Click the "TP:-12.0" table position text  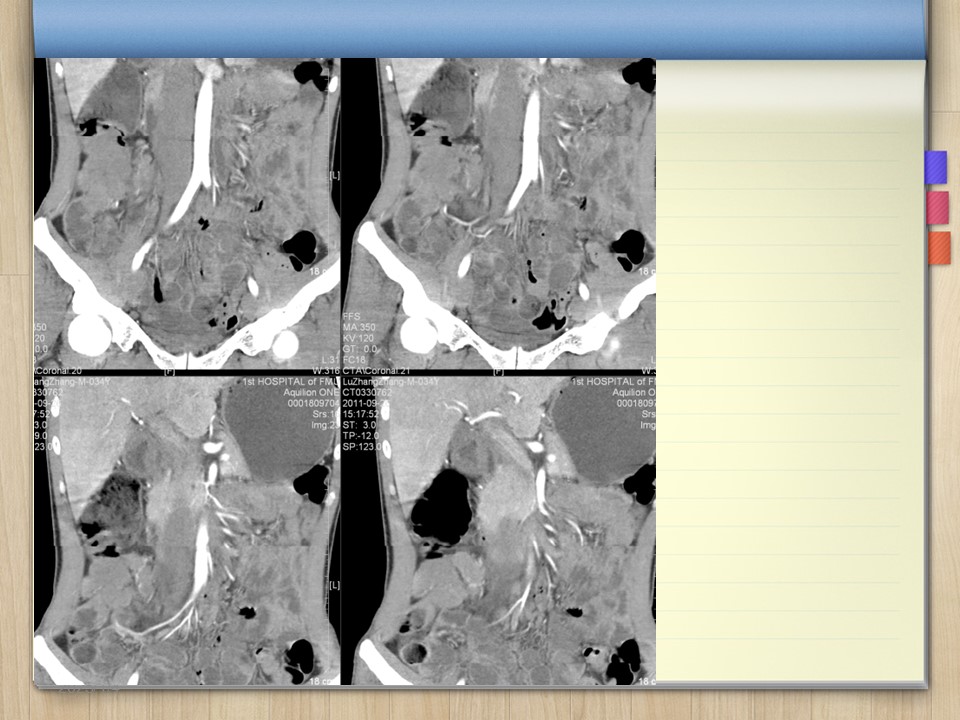click(x=361, y=435)
